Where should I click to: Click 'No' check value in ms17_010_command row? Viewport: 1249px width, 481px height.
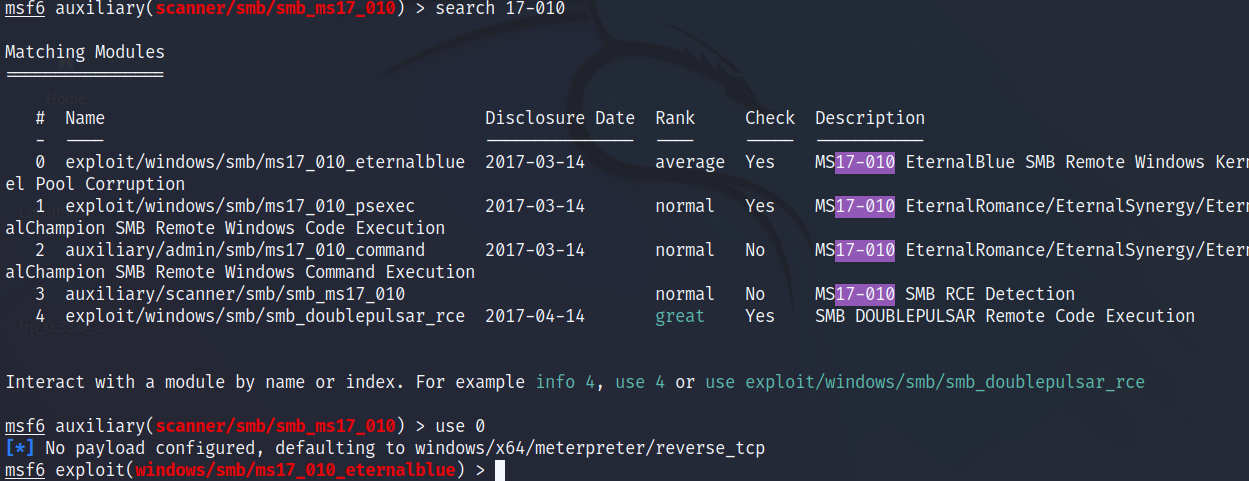755,250
